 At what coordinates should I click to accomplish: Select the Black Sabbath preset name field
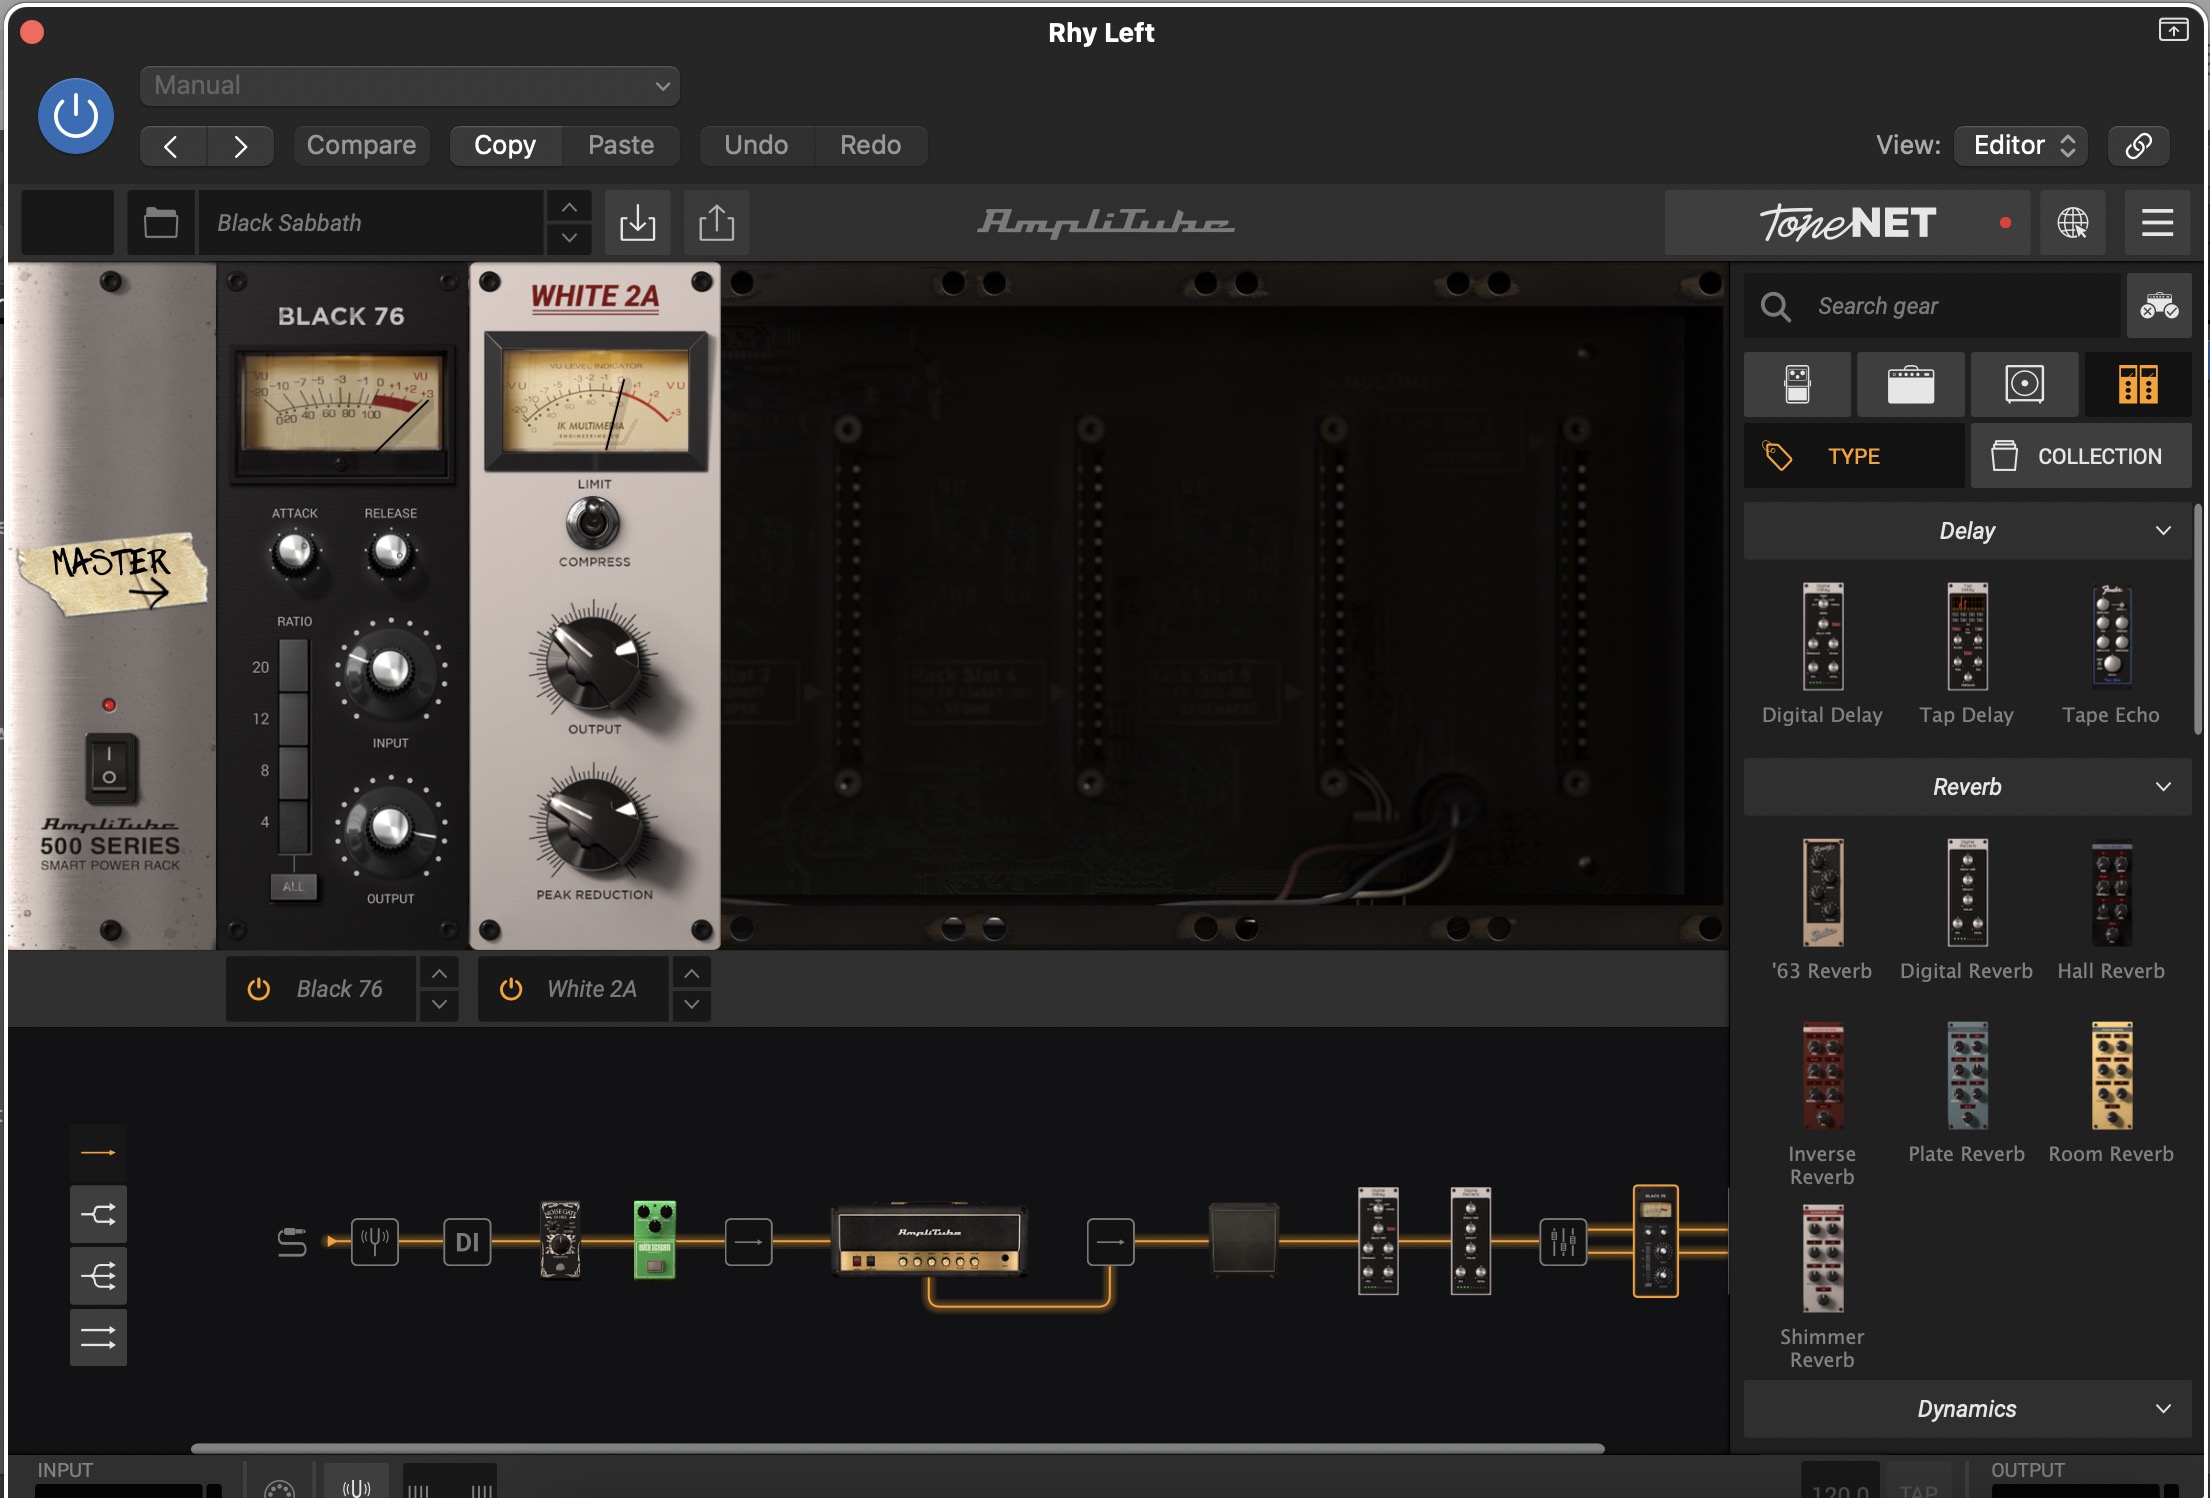click(370, 222)
